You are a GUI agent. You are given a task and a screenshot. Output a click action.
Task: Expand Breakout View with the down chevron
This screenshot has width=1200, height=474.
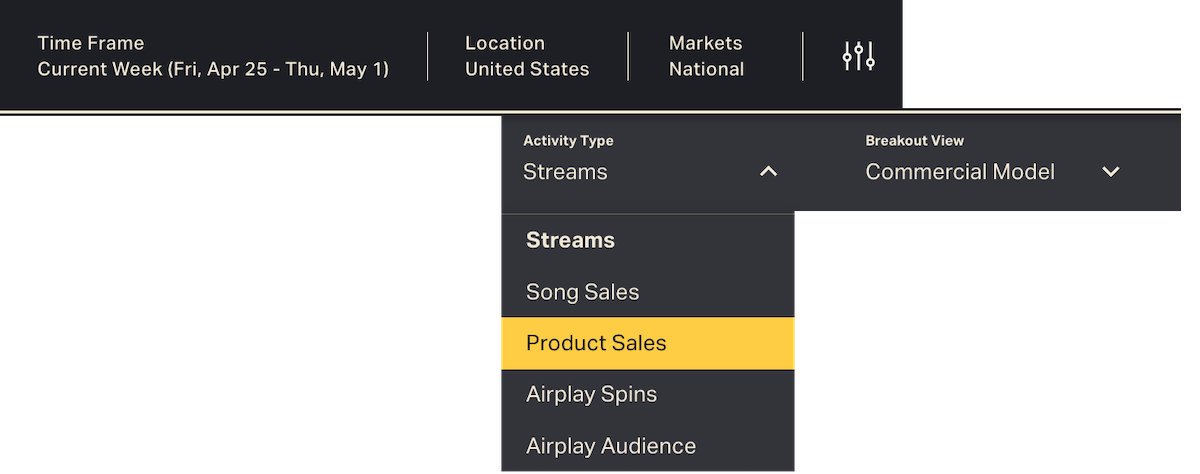tap(1110, 172)
